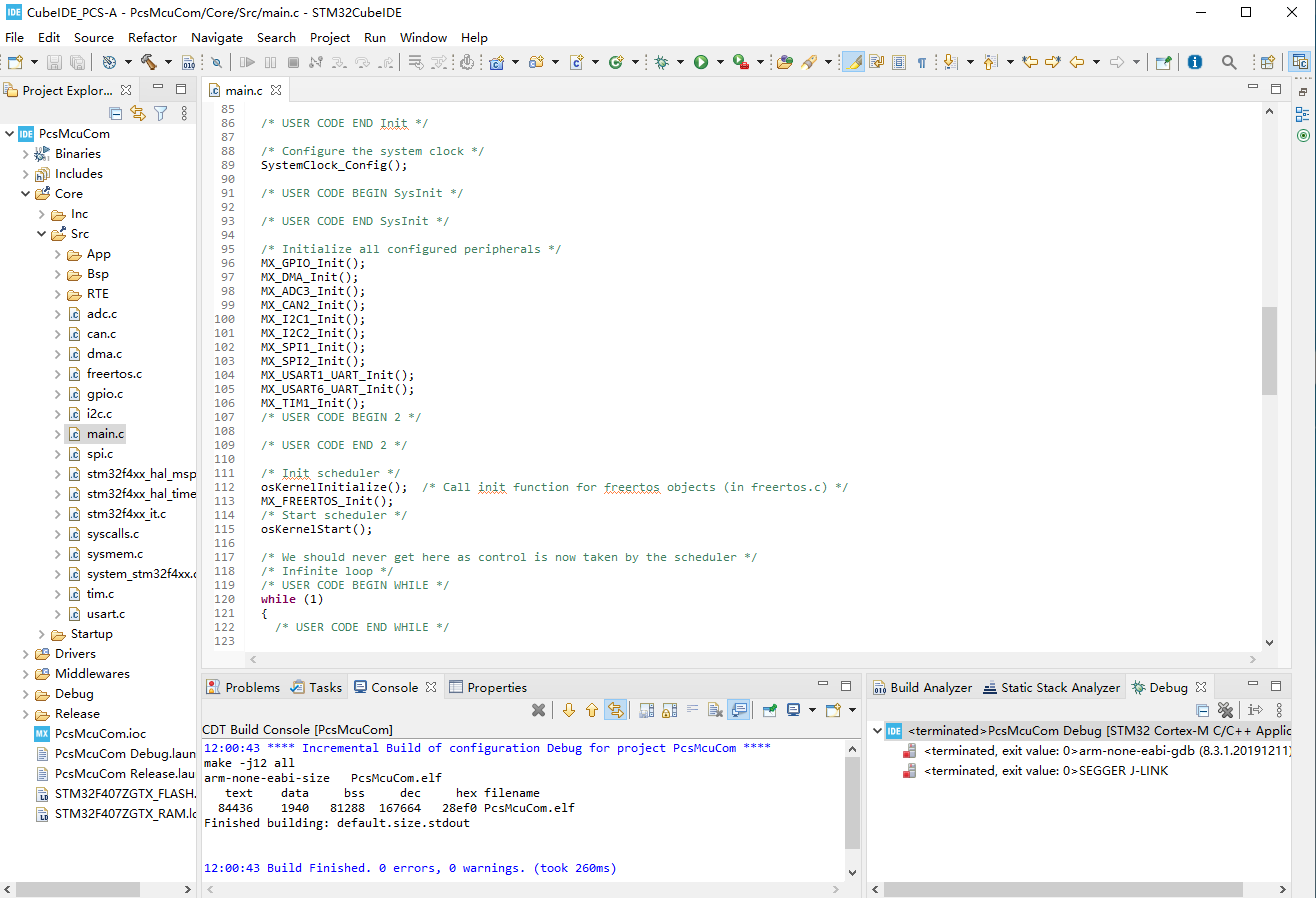Click the Last Edit Location arrow icon
This screenshot has height=898, width=1316.
coord(1030,62)
